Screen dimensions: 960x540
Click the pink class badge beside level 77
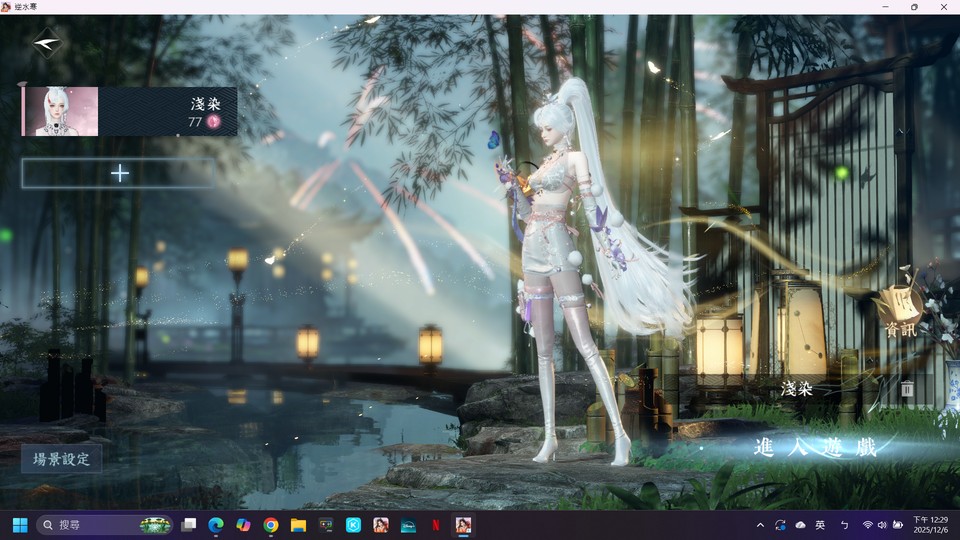point(213,122)
